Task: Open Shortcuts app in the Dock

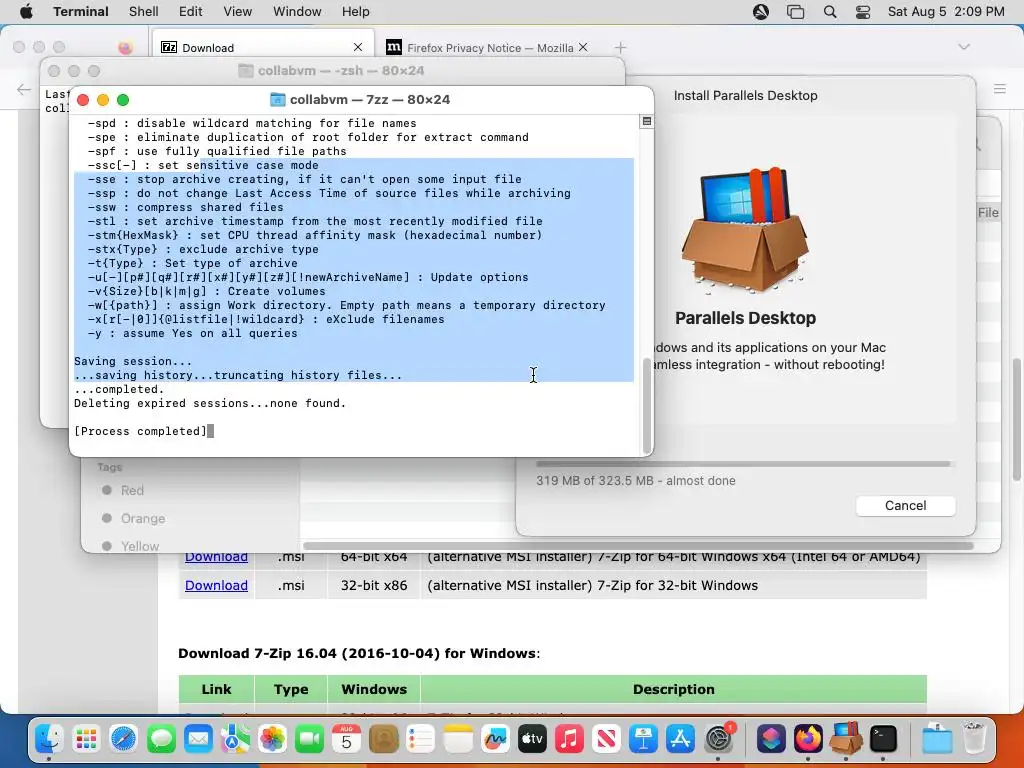Action: (771, 739)
